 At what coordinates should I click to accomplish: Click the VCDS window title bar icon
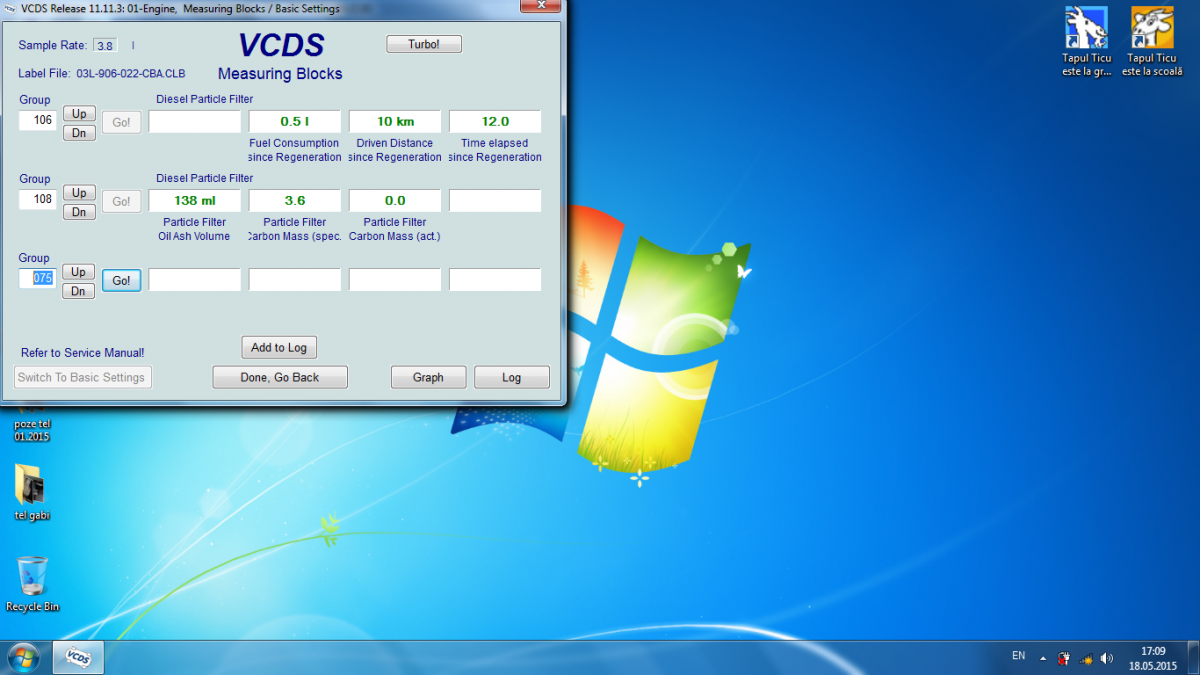[x=10, y=9]
